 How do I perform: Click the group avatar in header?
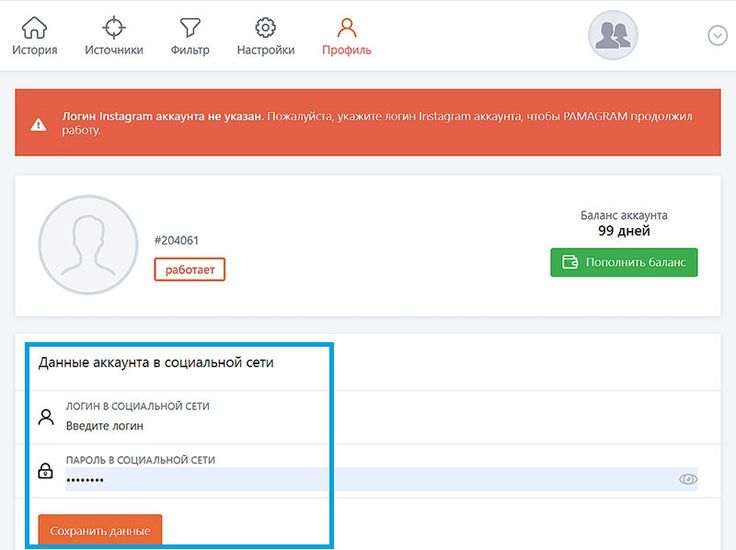[x=613, y=35]
